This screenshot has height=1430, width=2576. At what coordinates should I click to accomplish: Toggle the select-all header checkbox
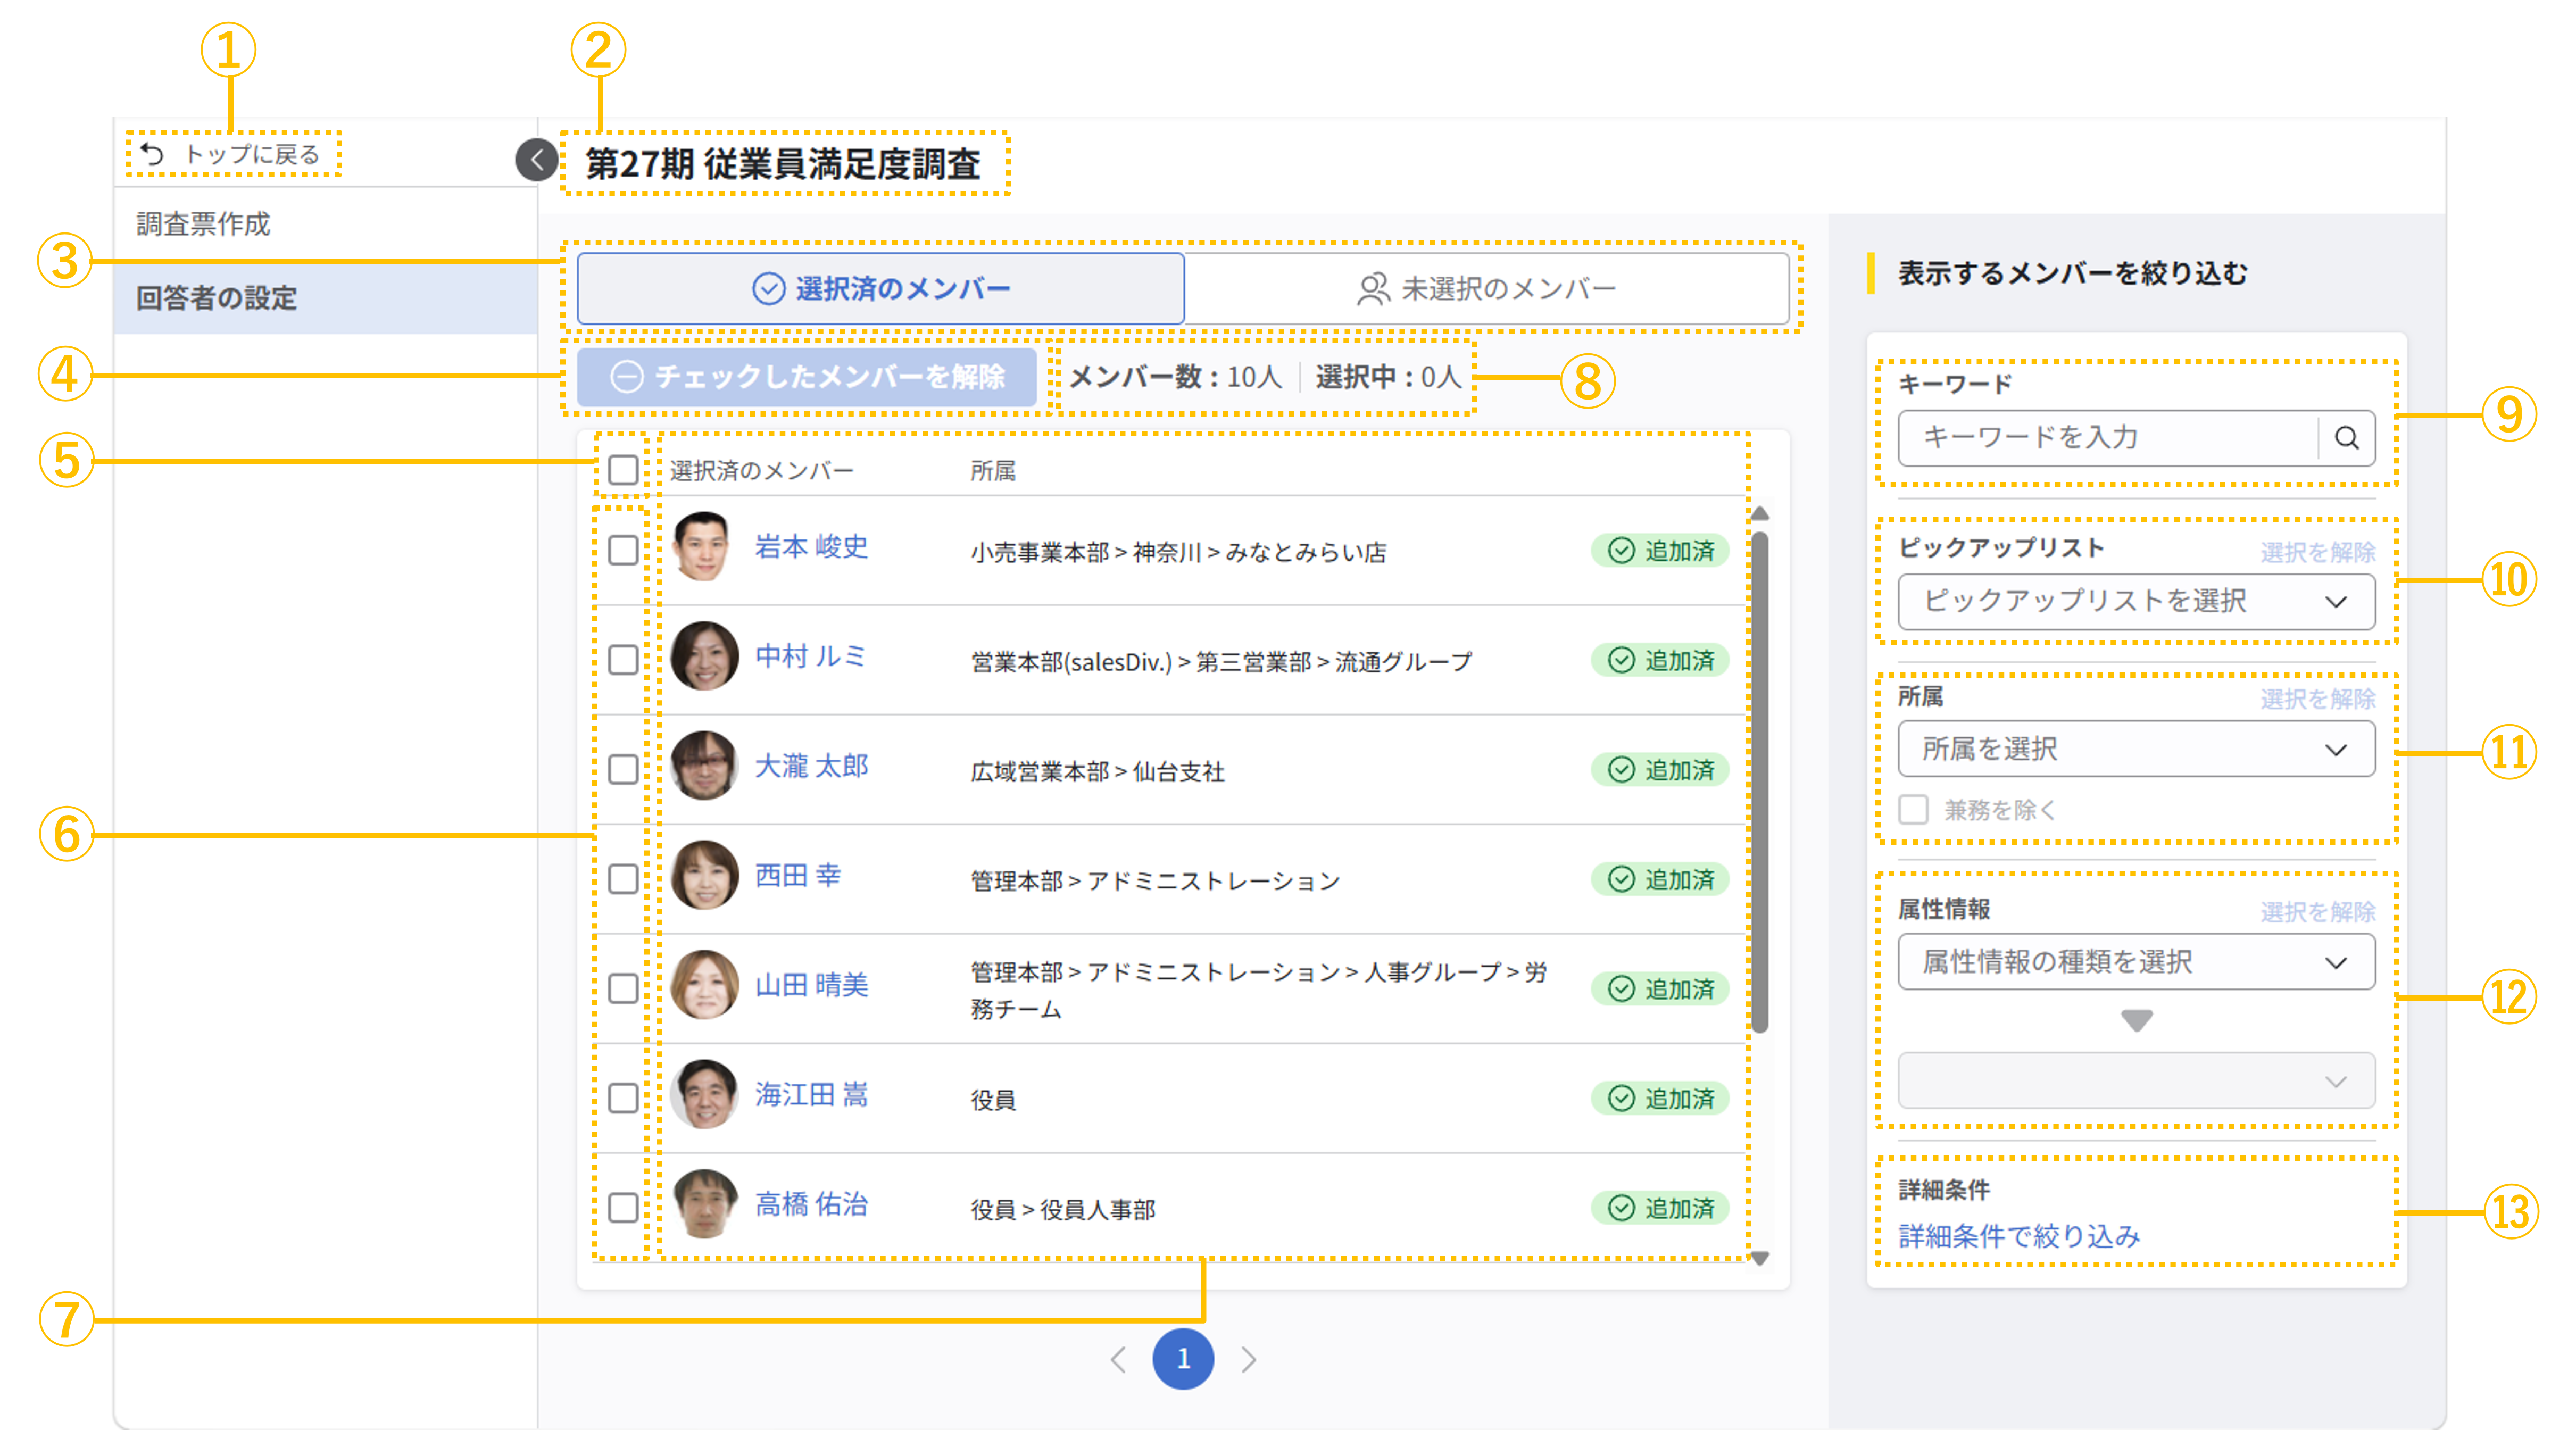(x=623, y=470)
